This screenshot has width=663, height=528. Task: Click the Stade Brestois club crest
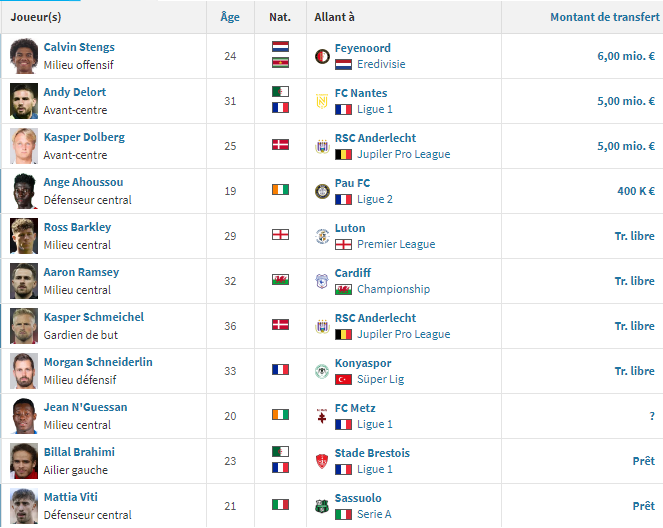(322, 461)
